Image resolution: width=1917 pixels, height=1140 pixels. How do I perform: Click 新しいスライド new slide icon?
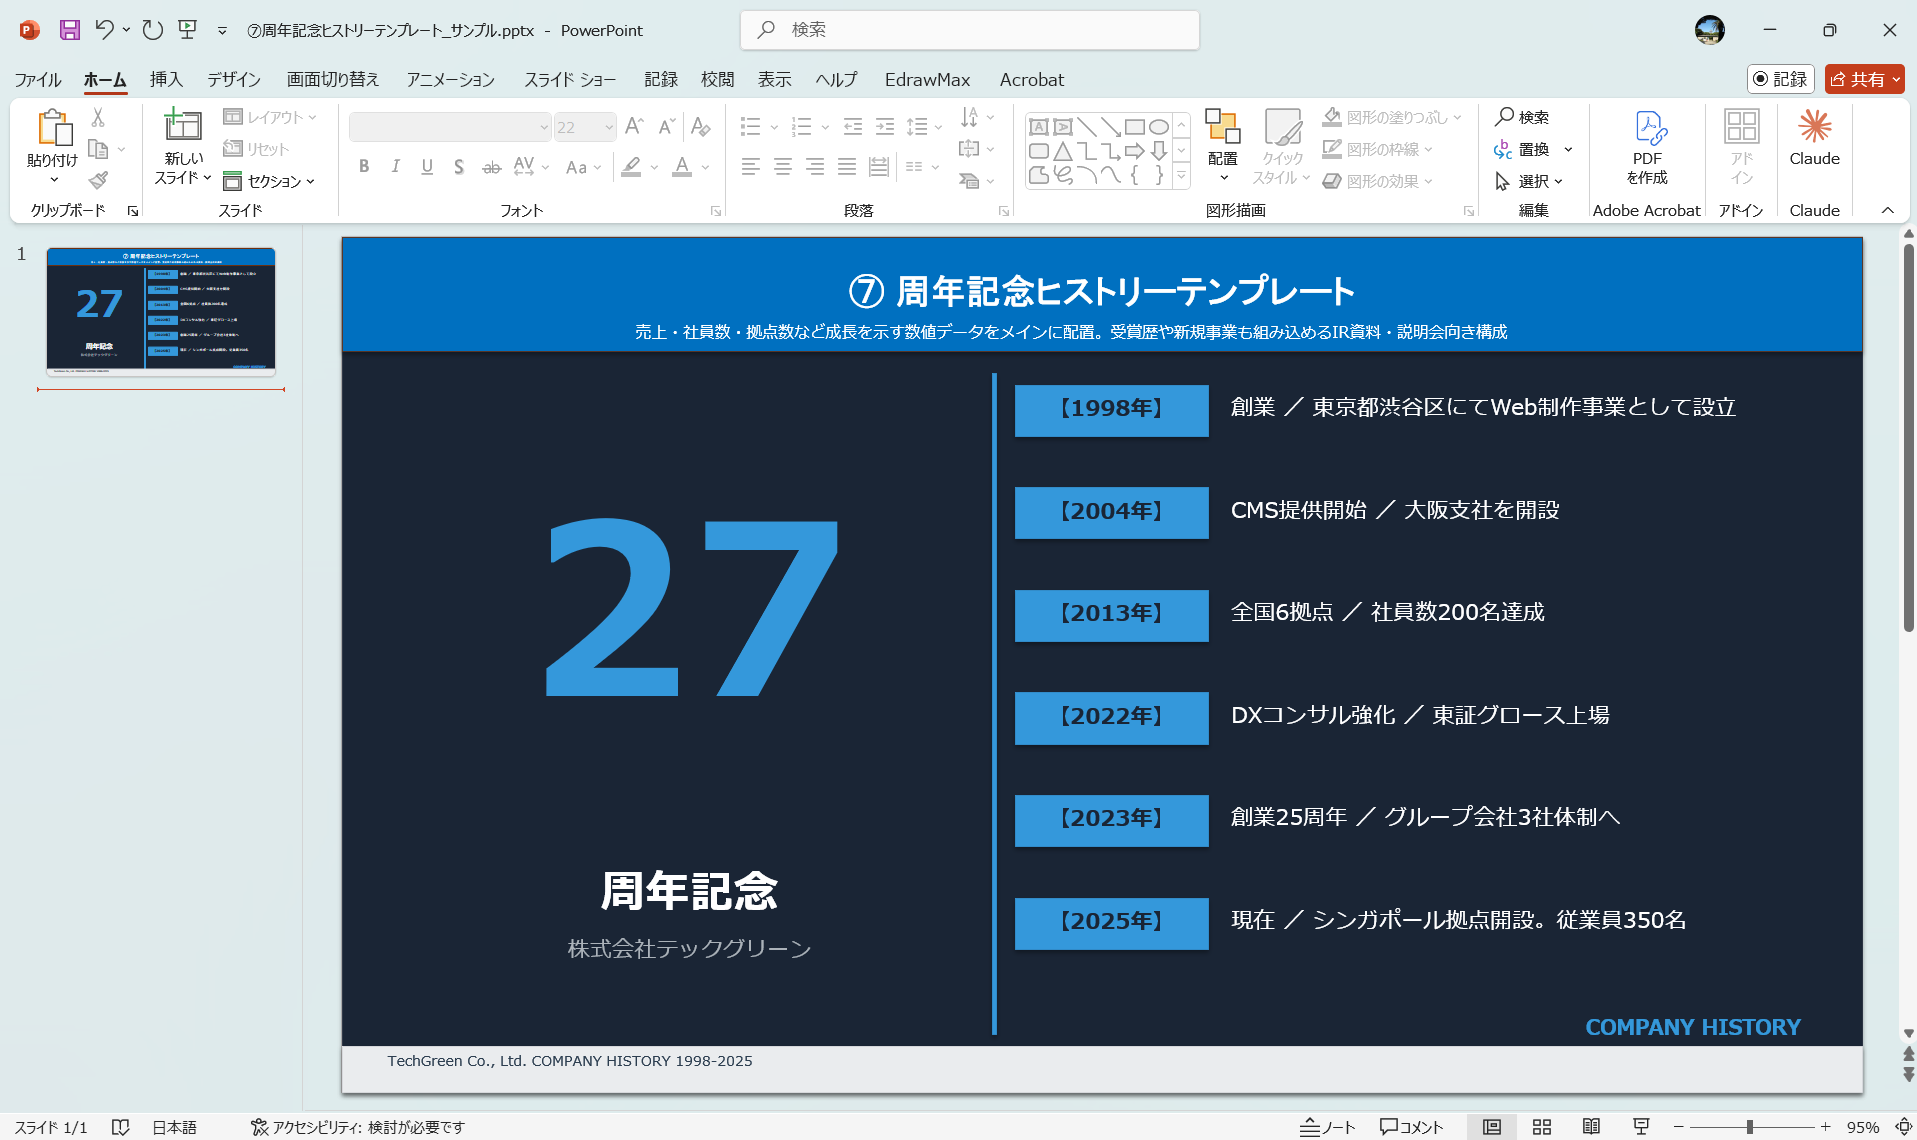(x=183, y=125)
